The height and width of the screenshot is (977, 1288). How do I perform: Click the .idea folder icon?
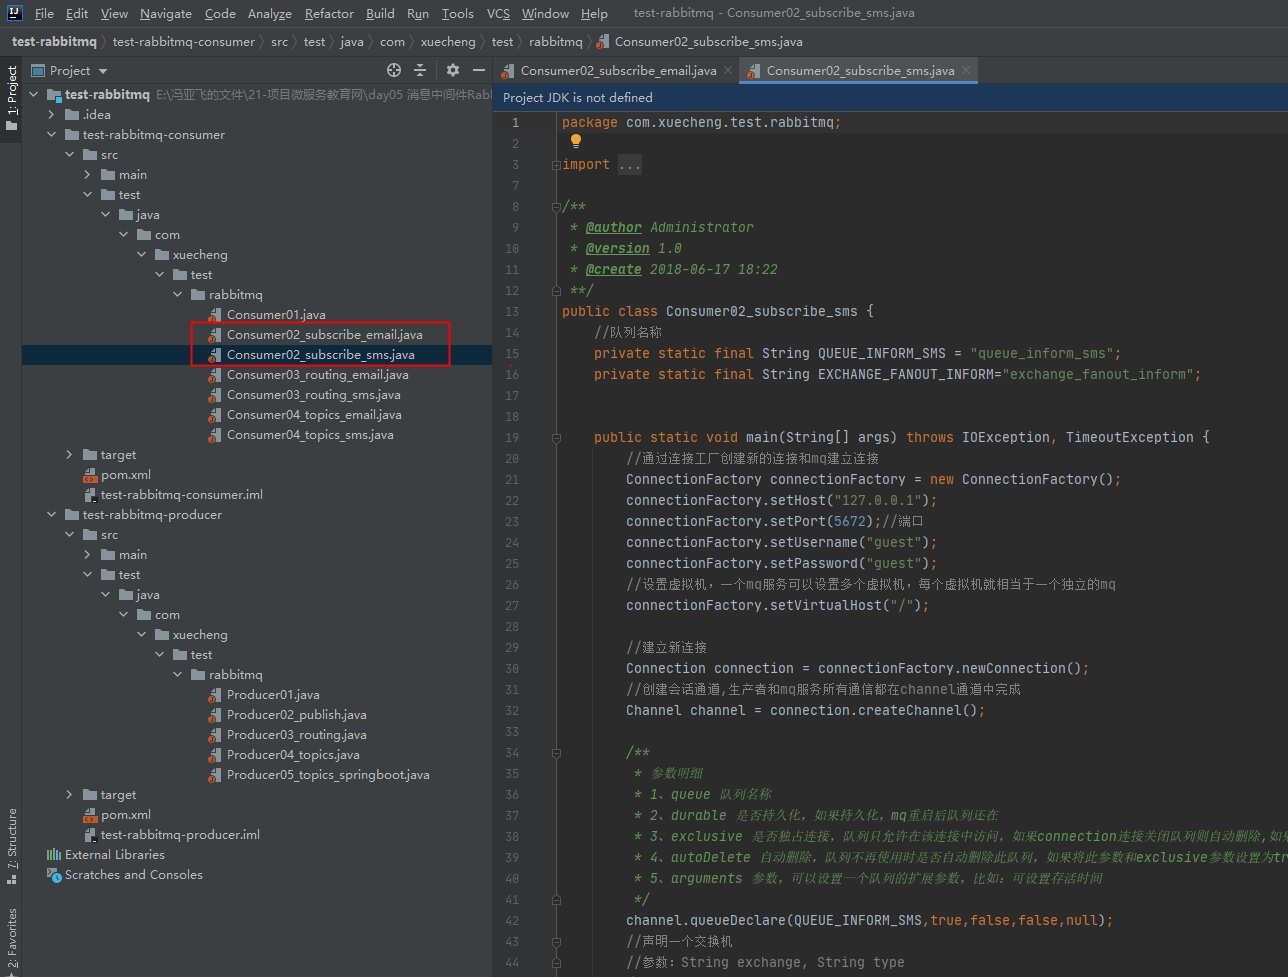(72, 115)
